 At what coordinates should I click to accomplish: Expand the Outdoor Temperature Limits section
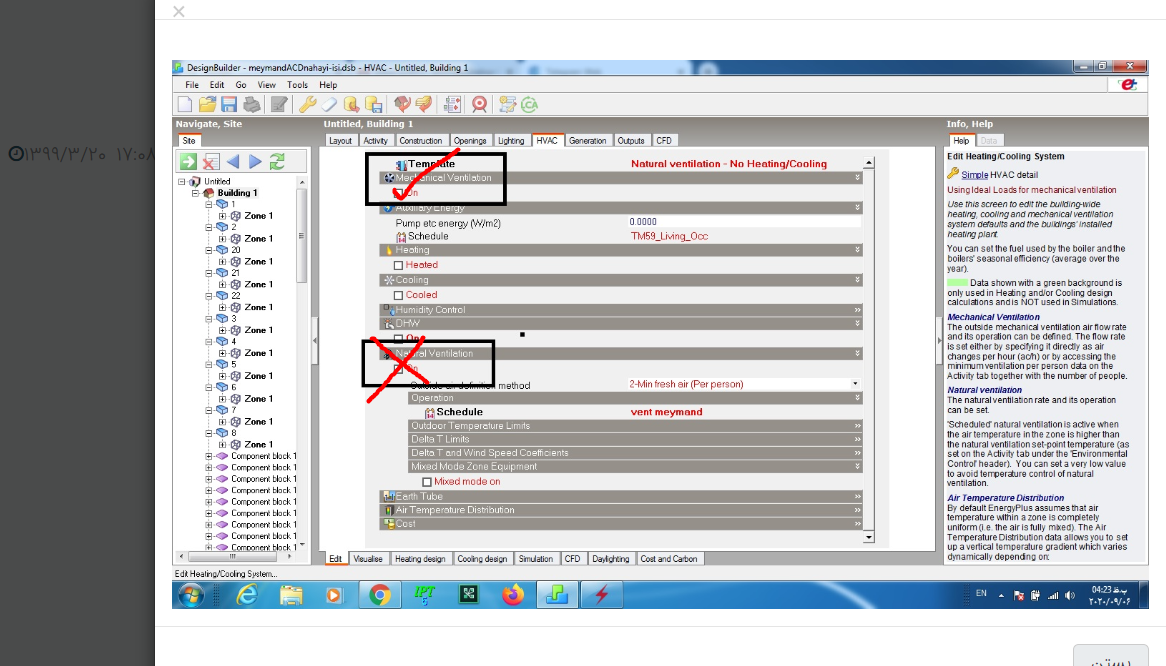pyautogui.click(x=636, y=426)
